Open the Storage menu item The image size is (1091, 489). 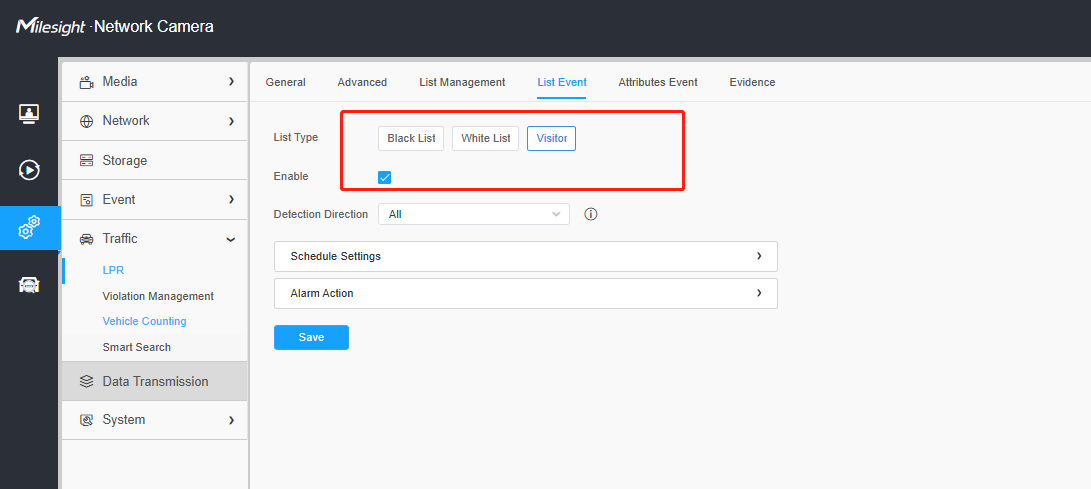[154, 161]
